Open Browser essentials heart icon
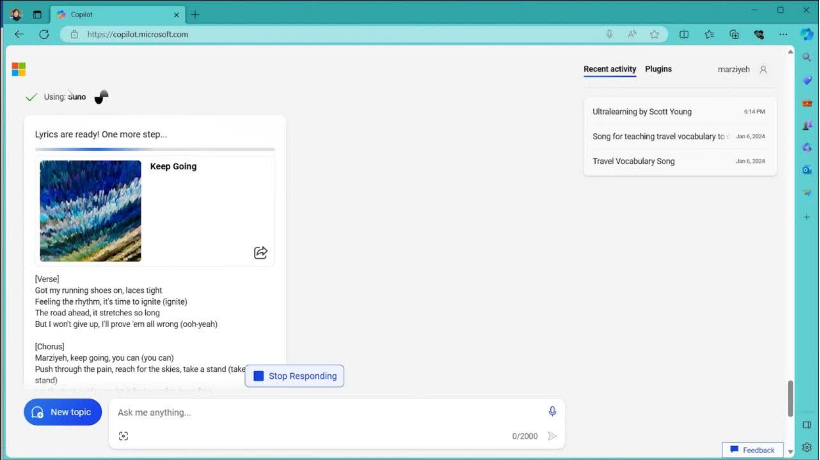The height and width of the screenshot is (460, 820). click(x=759, y=34)
